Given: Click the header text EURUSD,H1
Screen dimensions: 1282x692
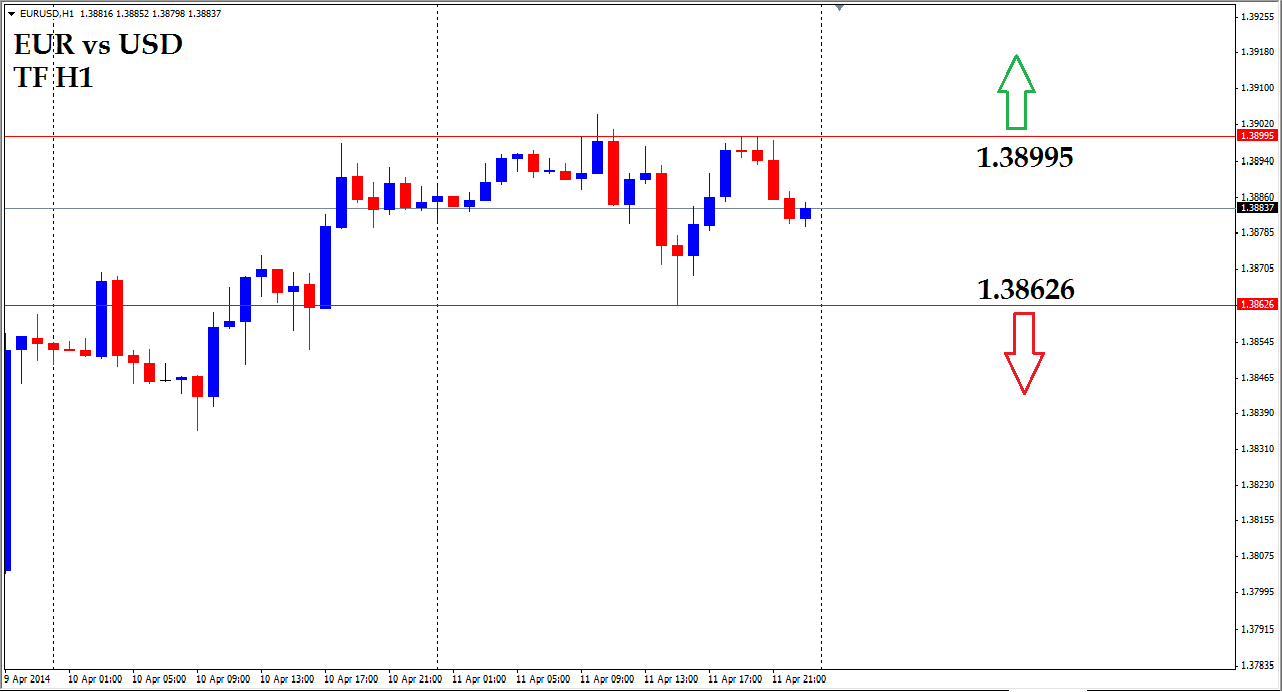Looking at the screenshot, I should (46, 14).
